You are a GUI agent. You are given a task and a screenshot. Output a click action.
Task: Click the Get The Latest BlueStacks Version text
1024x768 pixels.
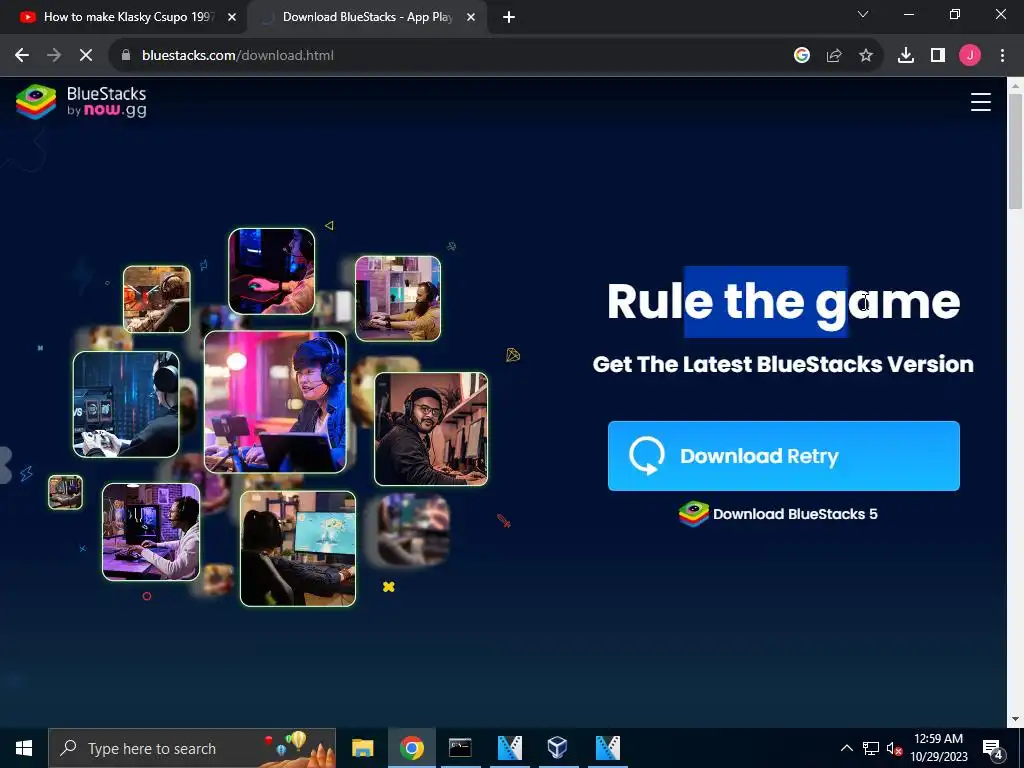[783, 364]
